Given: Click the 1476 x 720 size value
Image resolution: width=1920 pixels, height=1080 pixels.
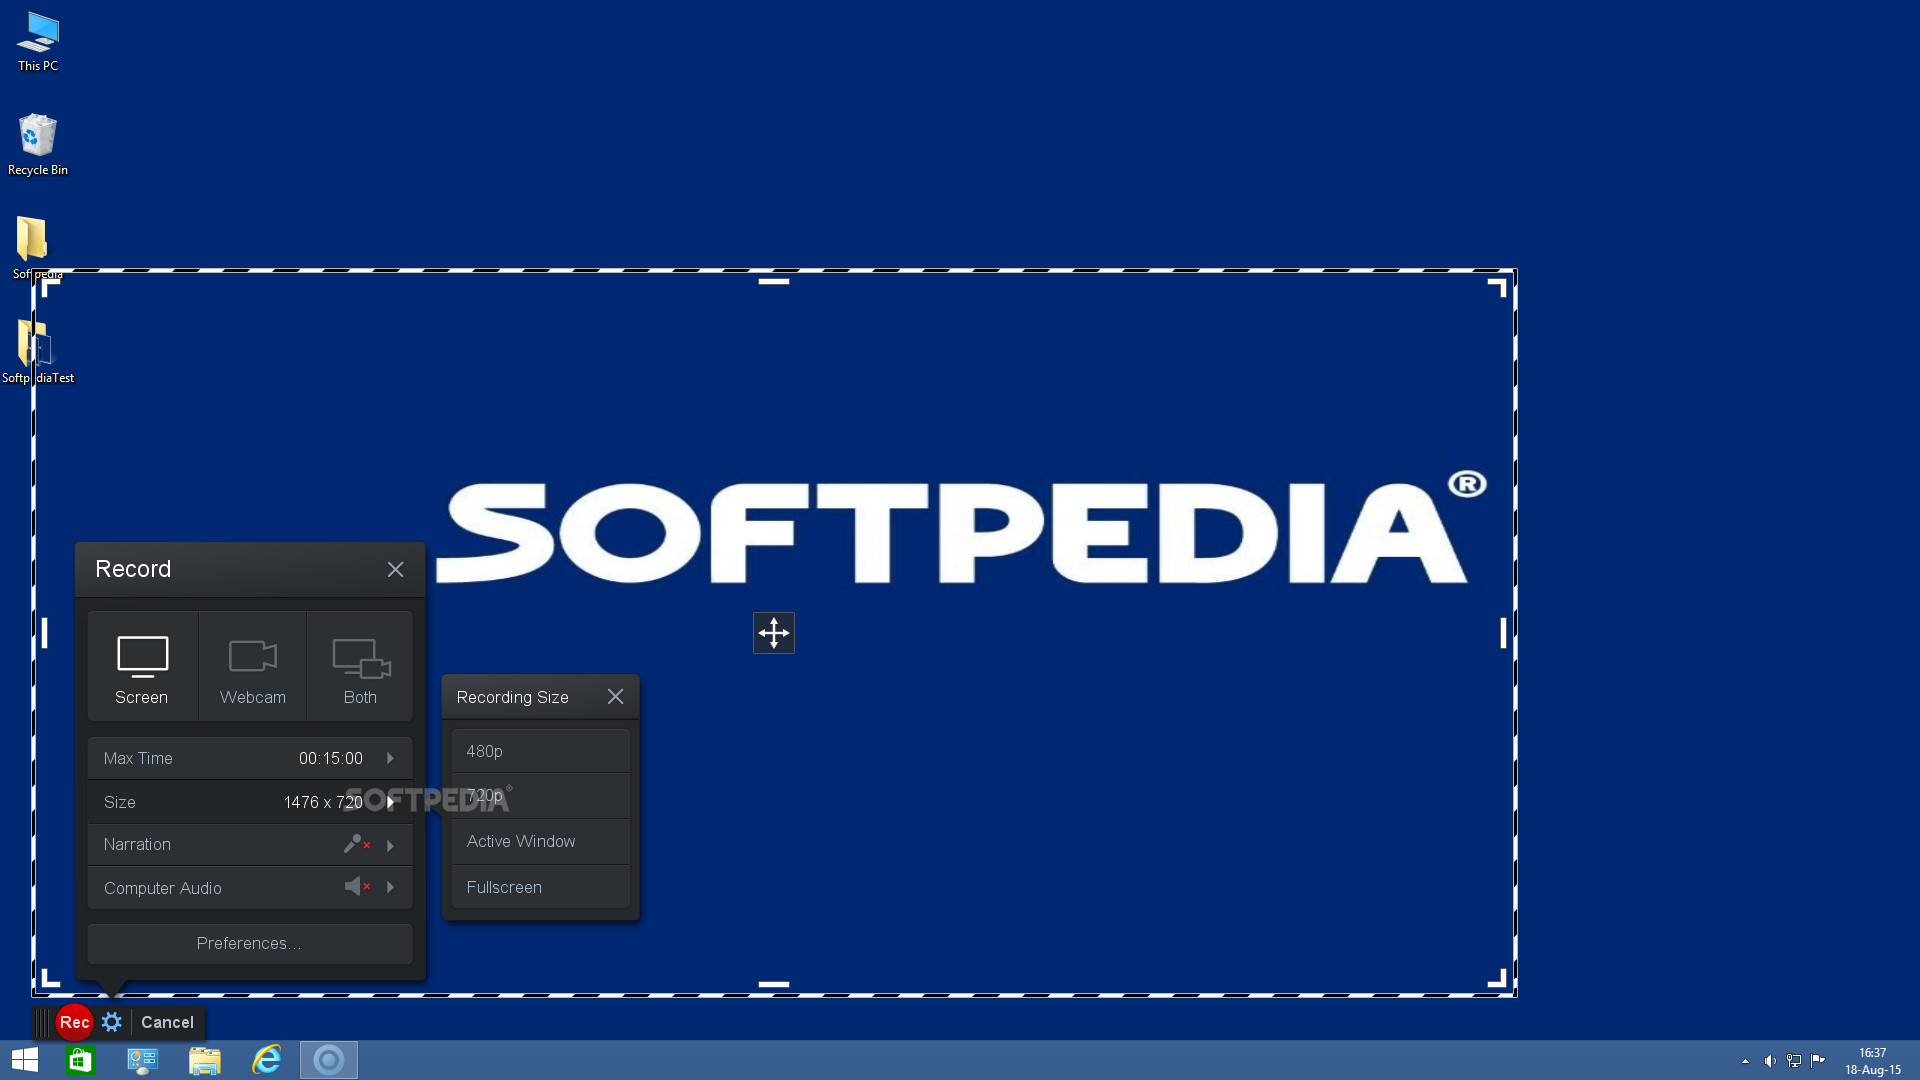Looking at the screenshot, I should click(323, 802).
